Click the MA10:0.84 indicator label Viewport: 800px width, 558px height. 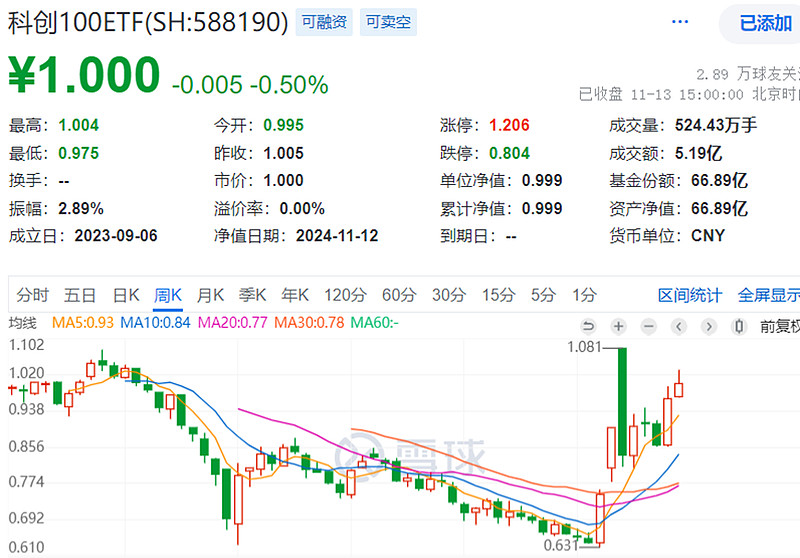155,322
